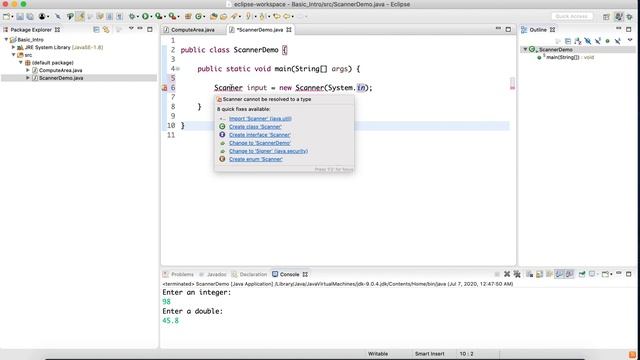Remove All Terminated Launches in Console
This screenshot has width=640, height=360.
coord(517,274)
